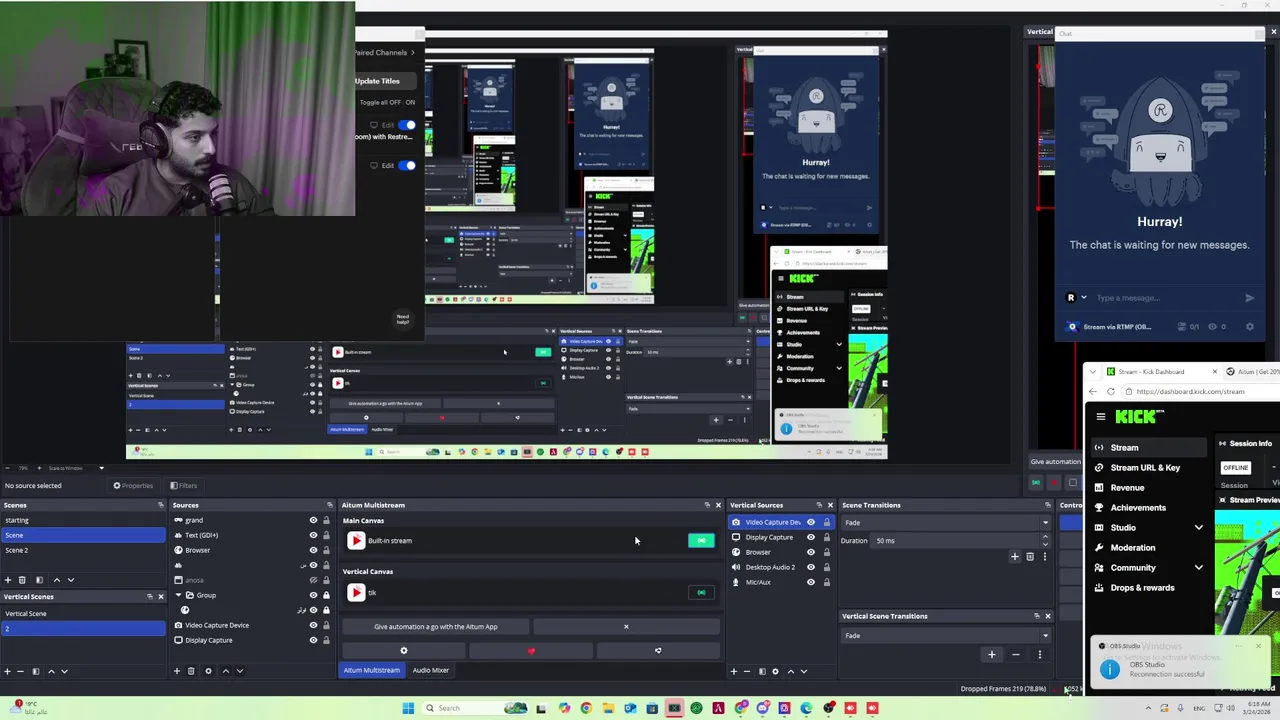Hide the grand source

pos(313,520)
